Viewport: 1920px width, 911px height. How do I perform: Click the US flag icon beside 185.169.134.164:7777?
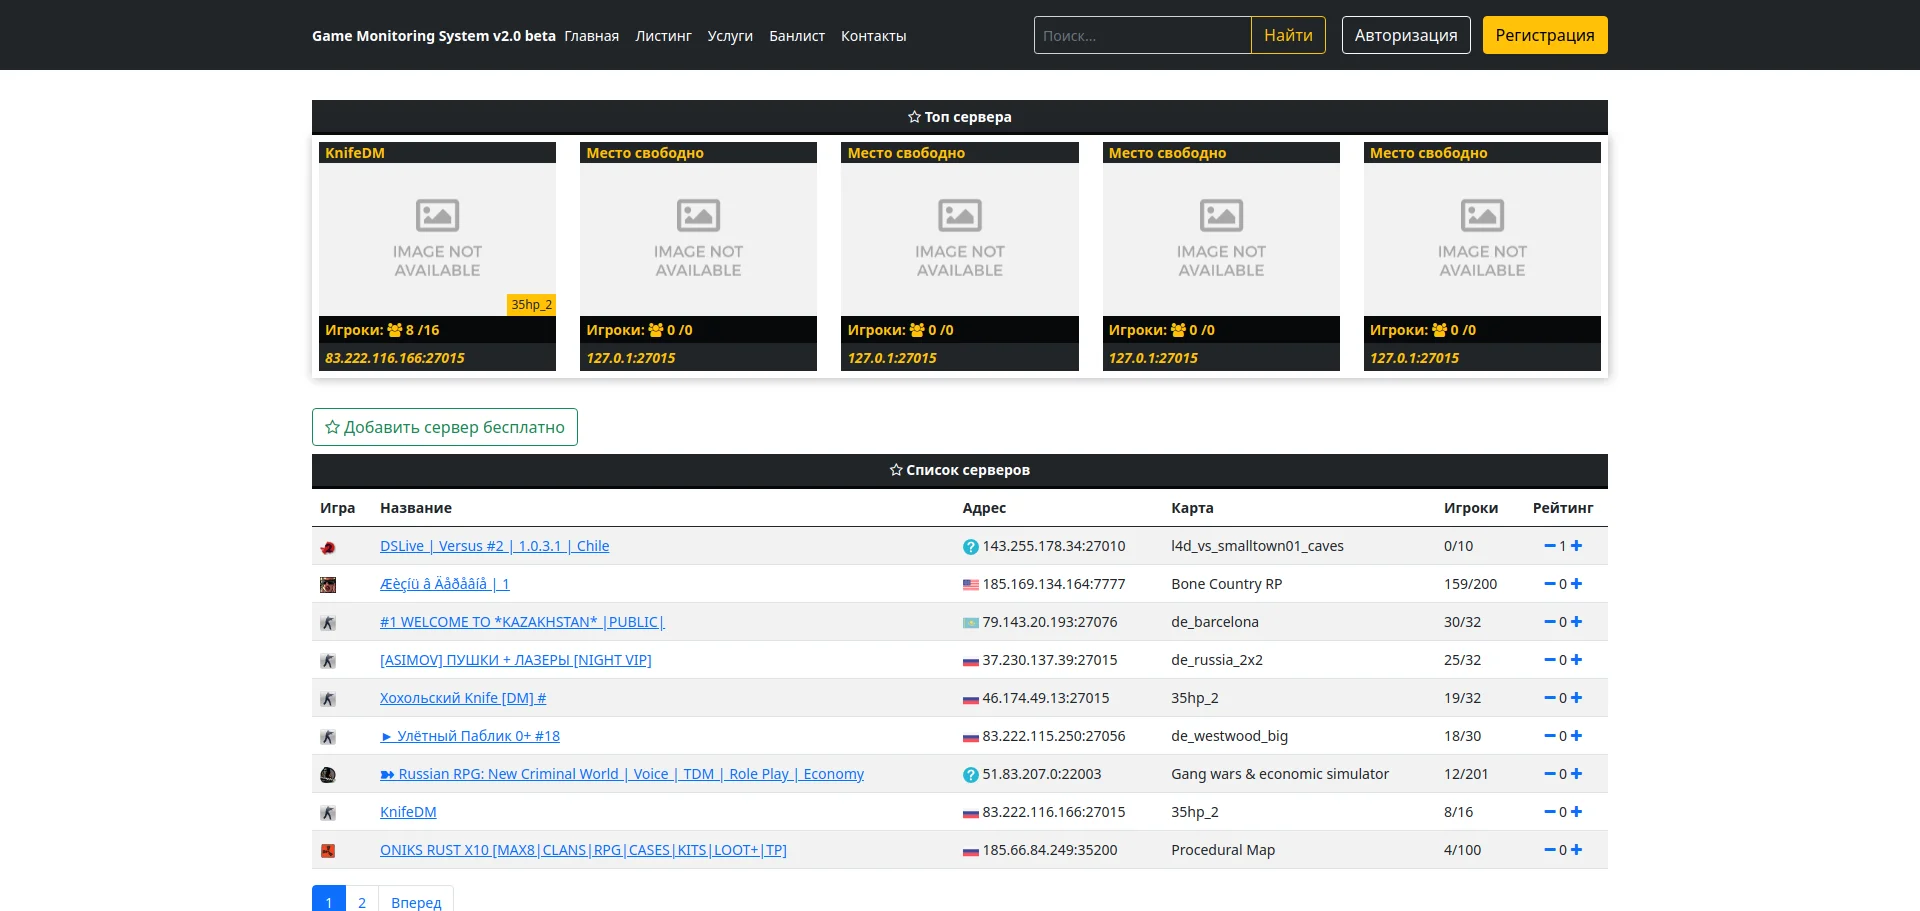click(x=970, y=585)
